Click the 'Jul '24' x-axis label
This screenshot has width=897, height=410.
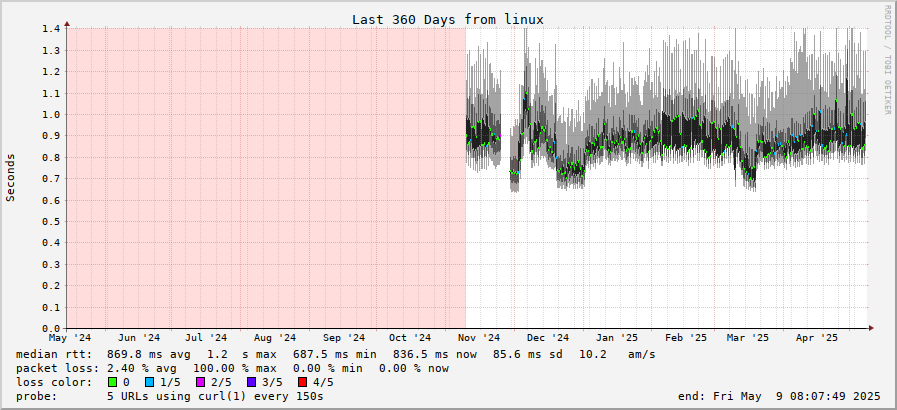pyautogui.click(x=206, y=338)
